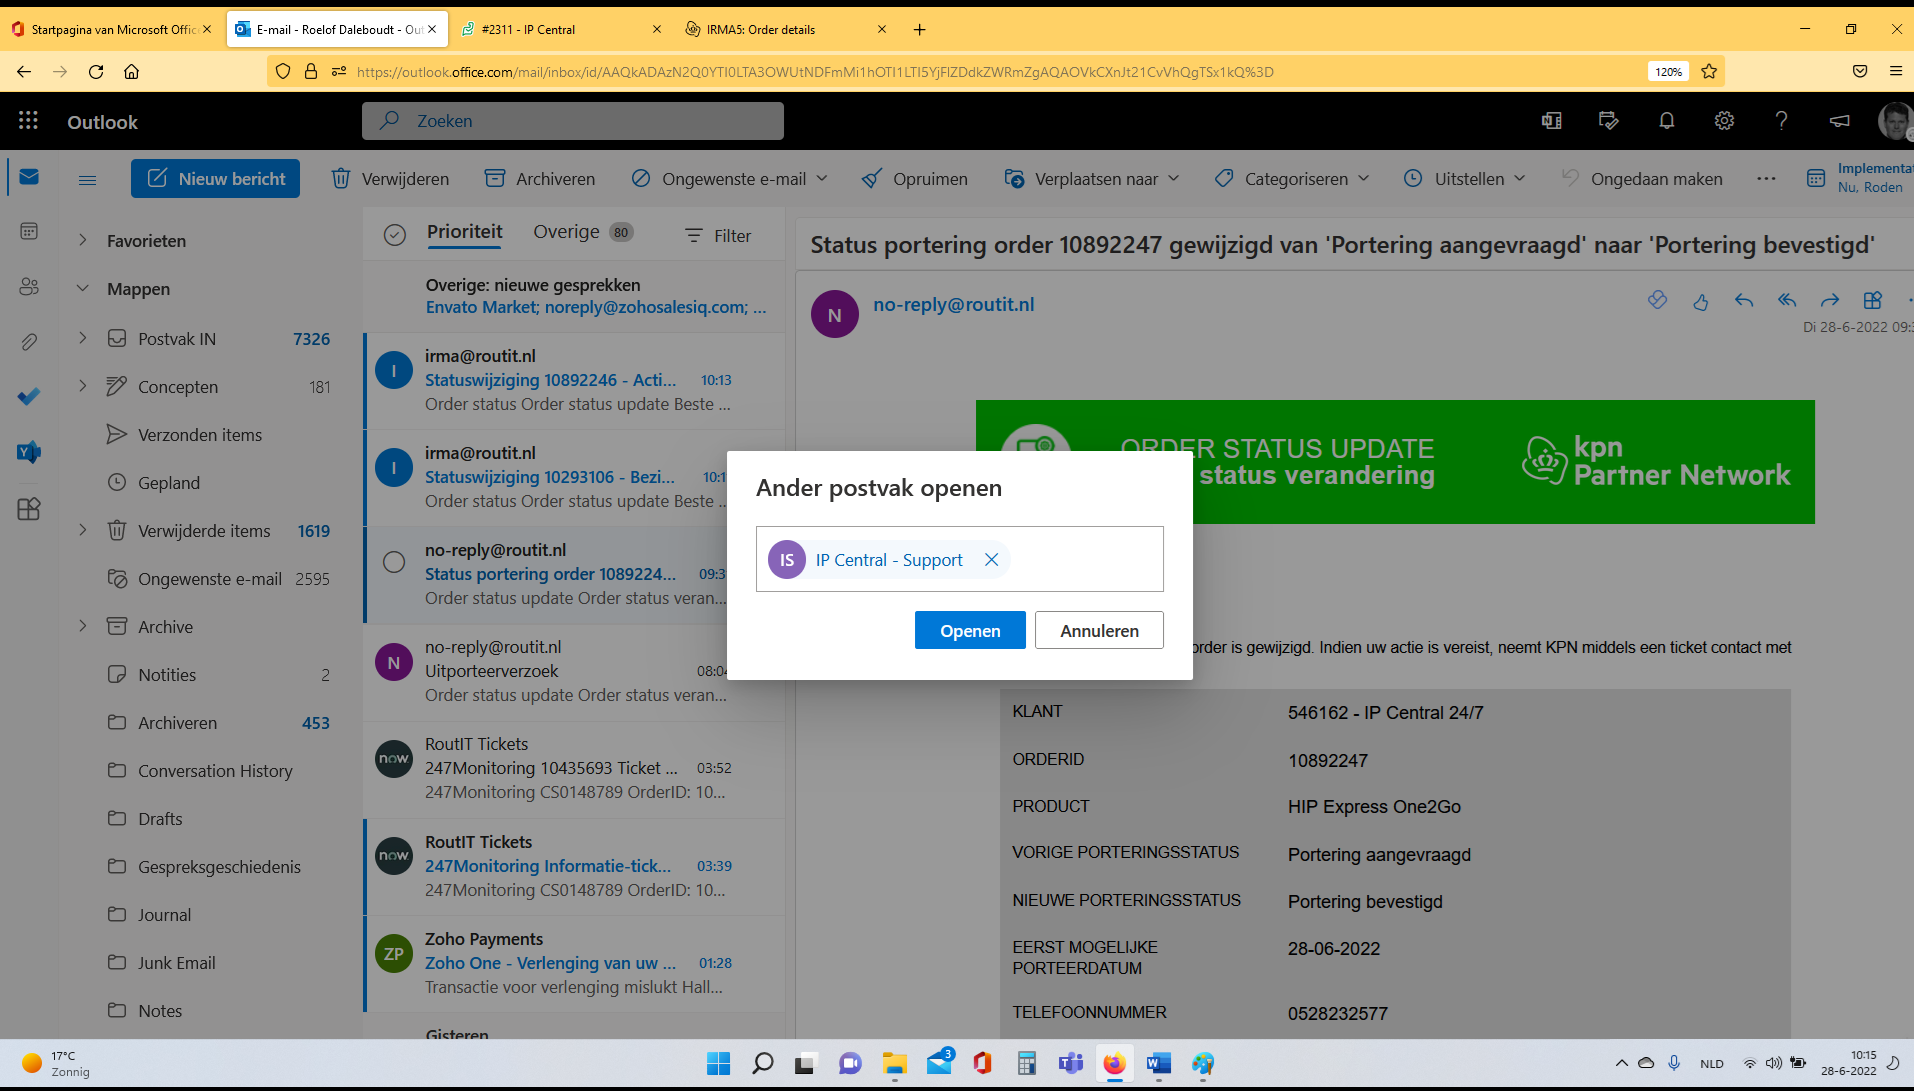Expand the Concepten folder
1914x1091 pixels.
point(83,386)
